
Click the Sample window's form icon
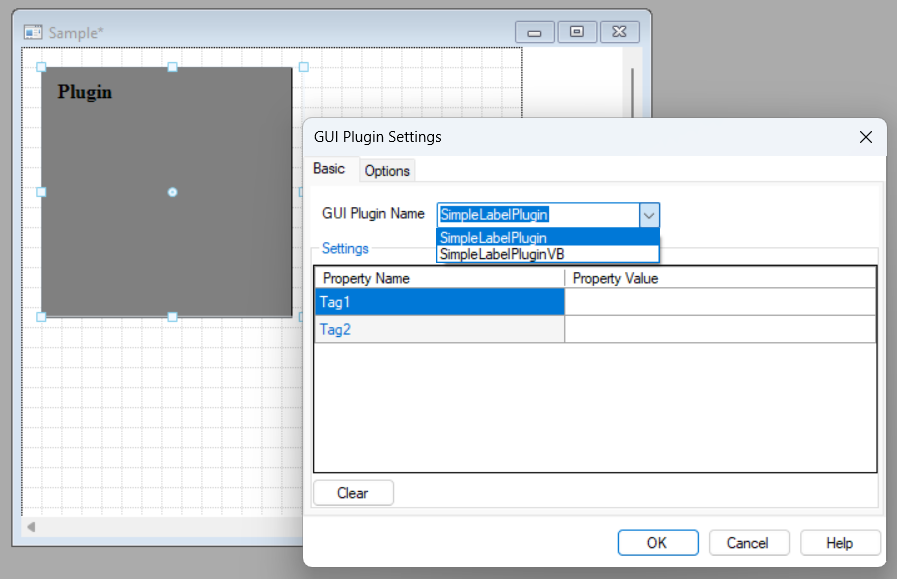pos(33,33)
